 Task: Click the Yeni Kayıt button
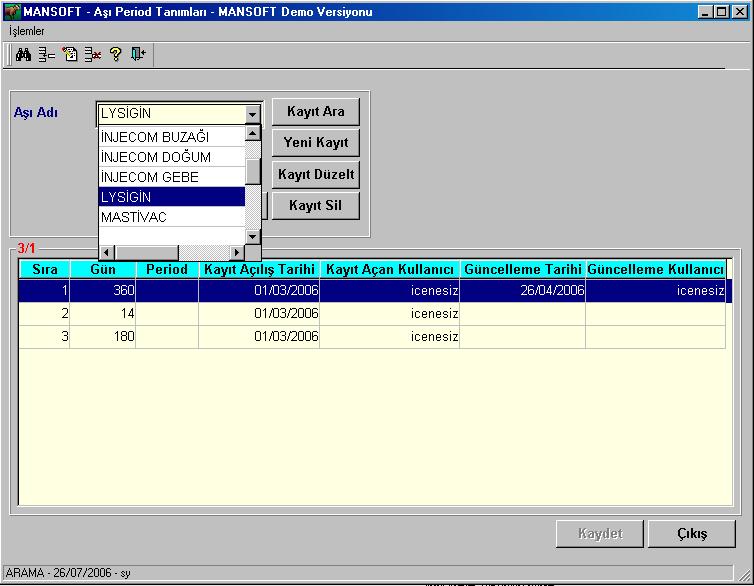pos(316,143)
